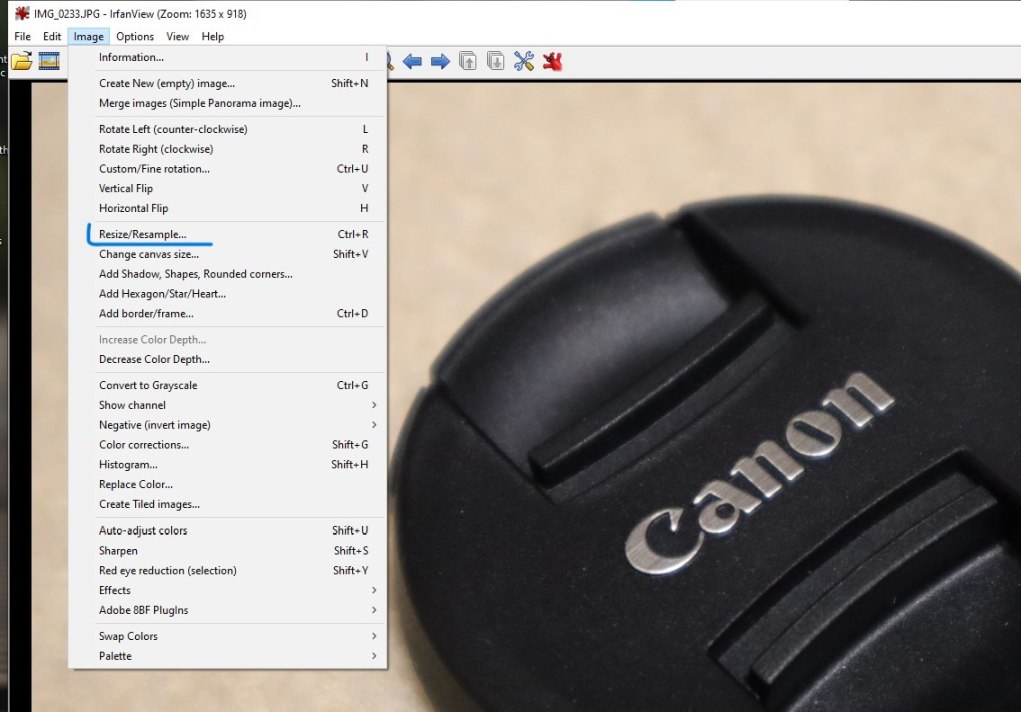Close the open Image menu from the menu bar
The height and width of the screenshot is (712, 1021).
click(89, 36)
